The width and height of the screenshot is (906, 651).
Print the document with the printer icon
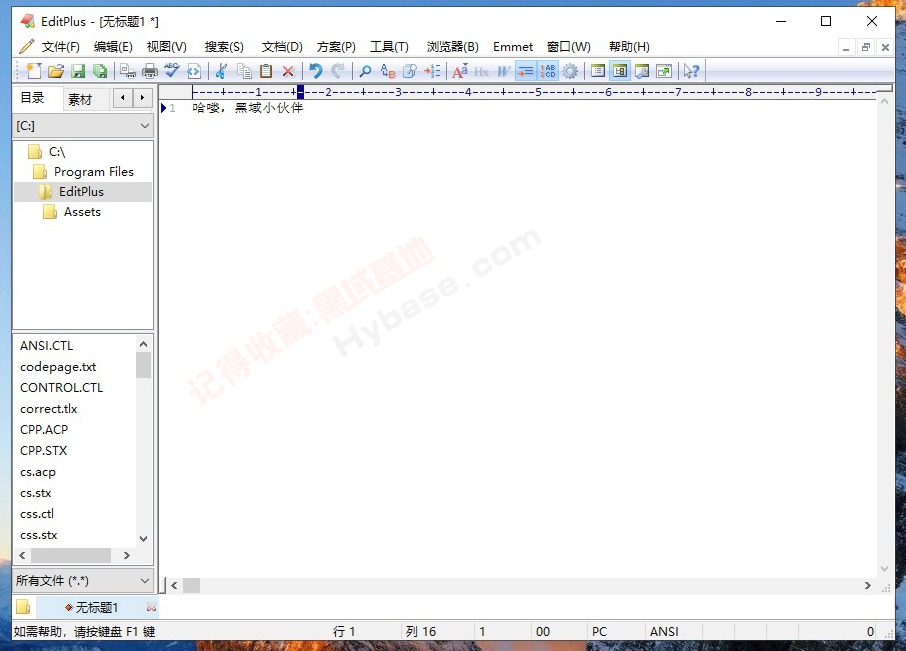click(x=150, y=71)
